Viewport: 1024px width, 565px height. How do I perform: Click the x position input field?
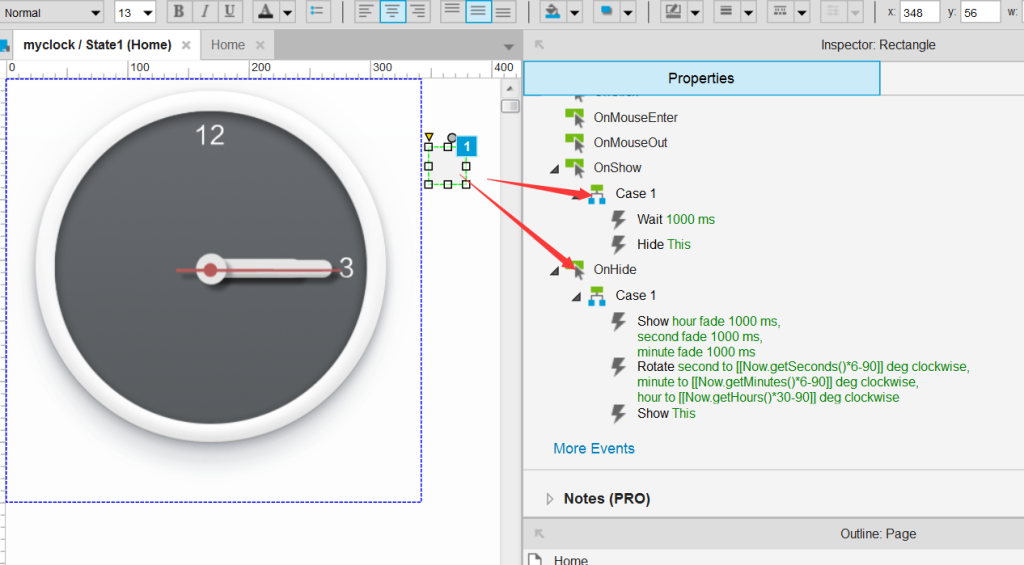[x=920, y=12]
